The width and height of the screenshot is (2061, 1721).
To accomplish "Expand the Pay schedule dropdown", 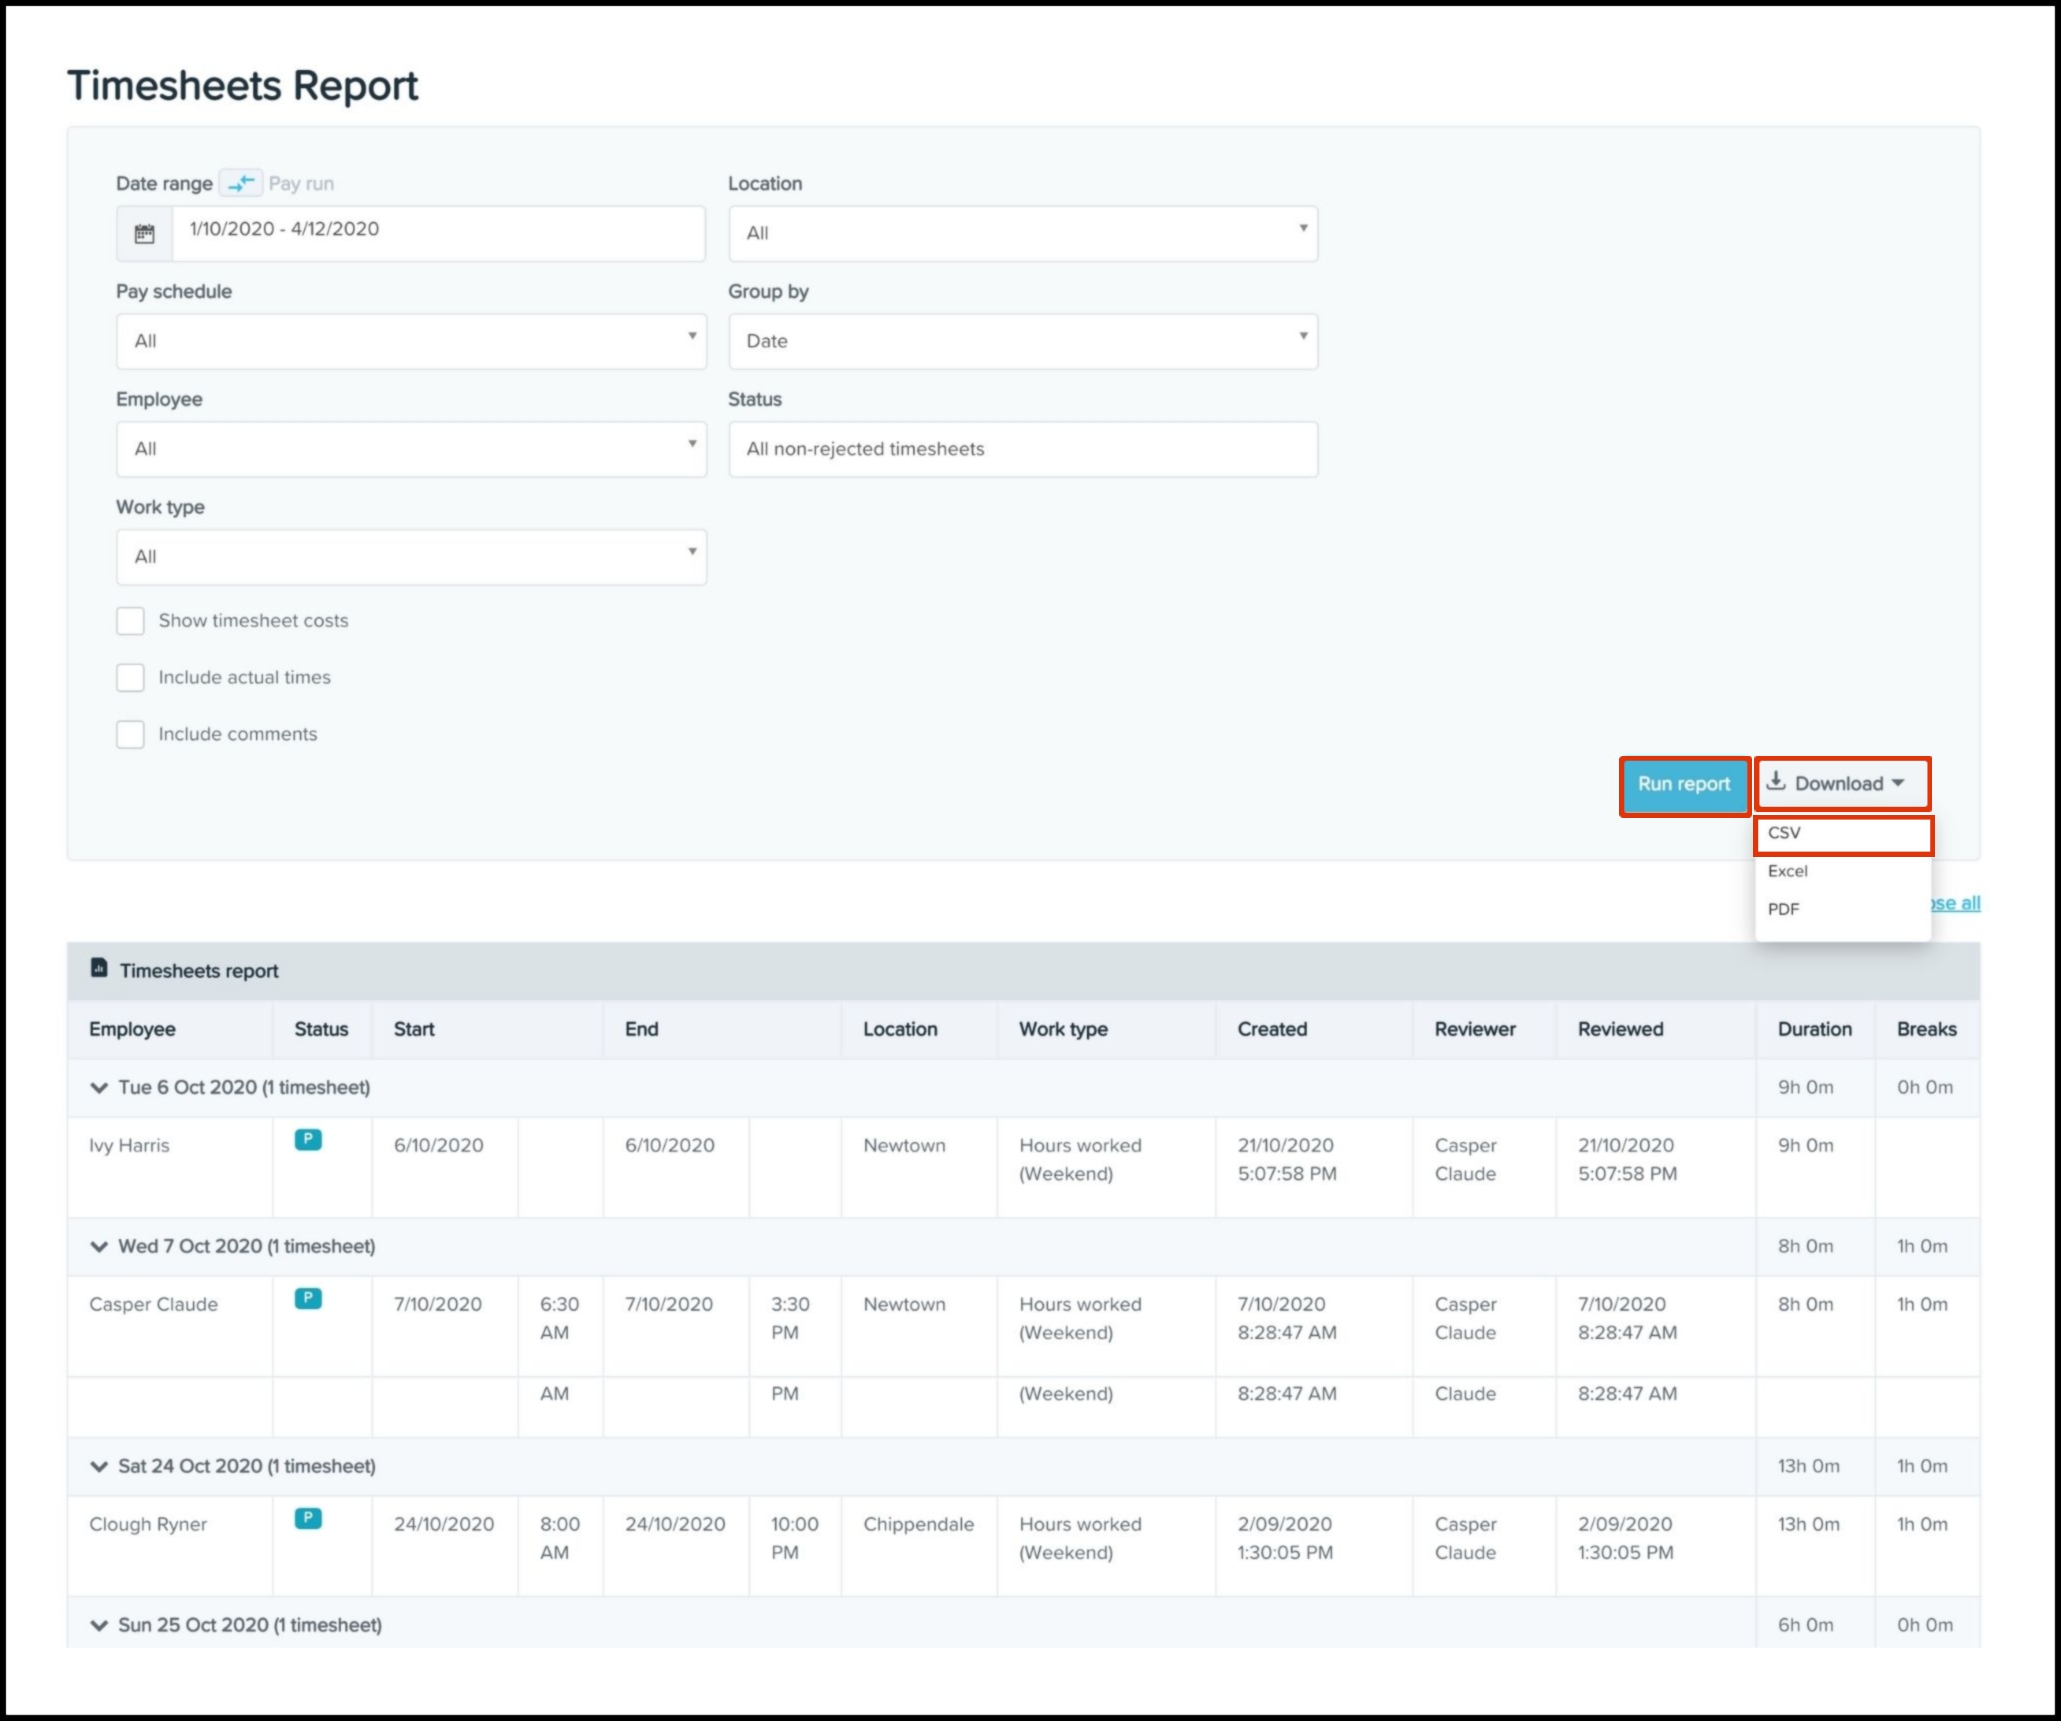I will [x=411, y=341].
